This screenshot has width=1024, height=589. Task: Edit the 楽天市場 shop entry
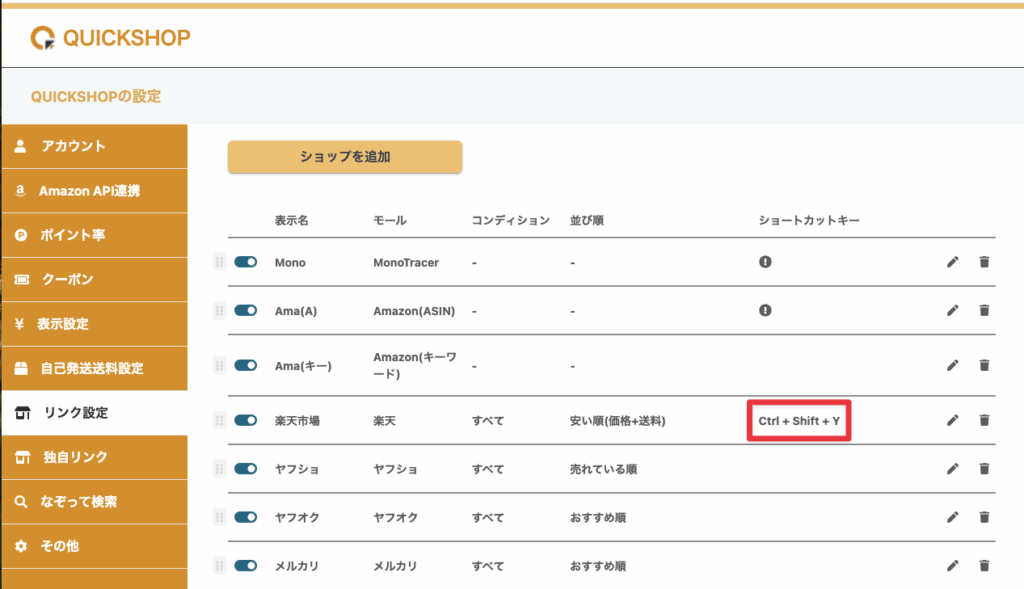click(x=952, y=421)
